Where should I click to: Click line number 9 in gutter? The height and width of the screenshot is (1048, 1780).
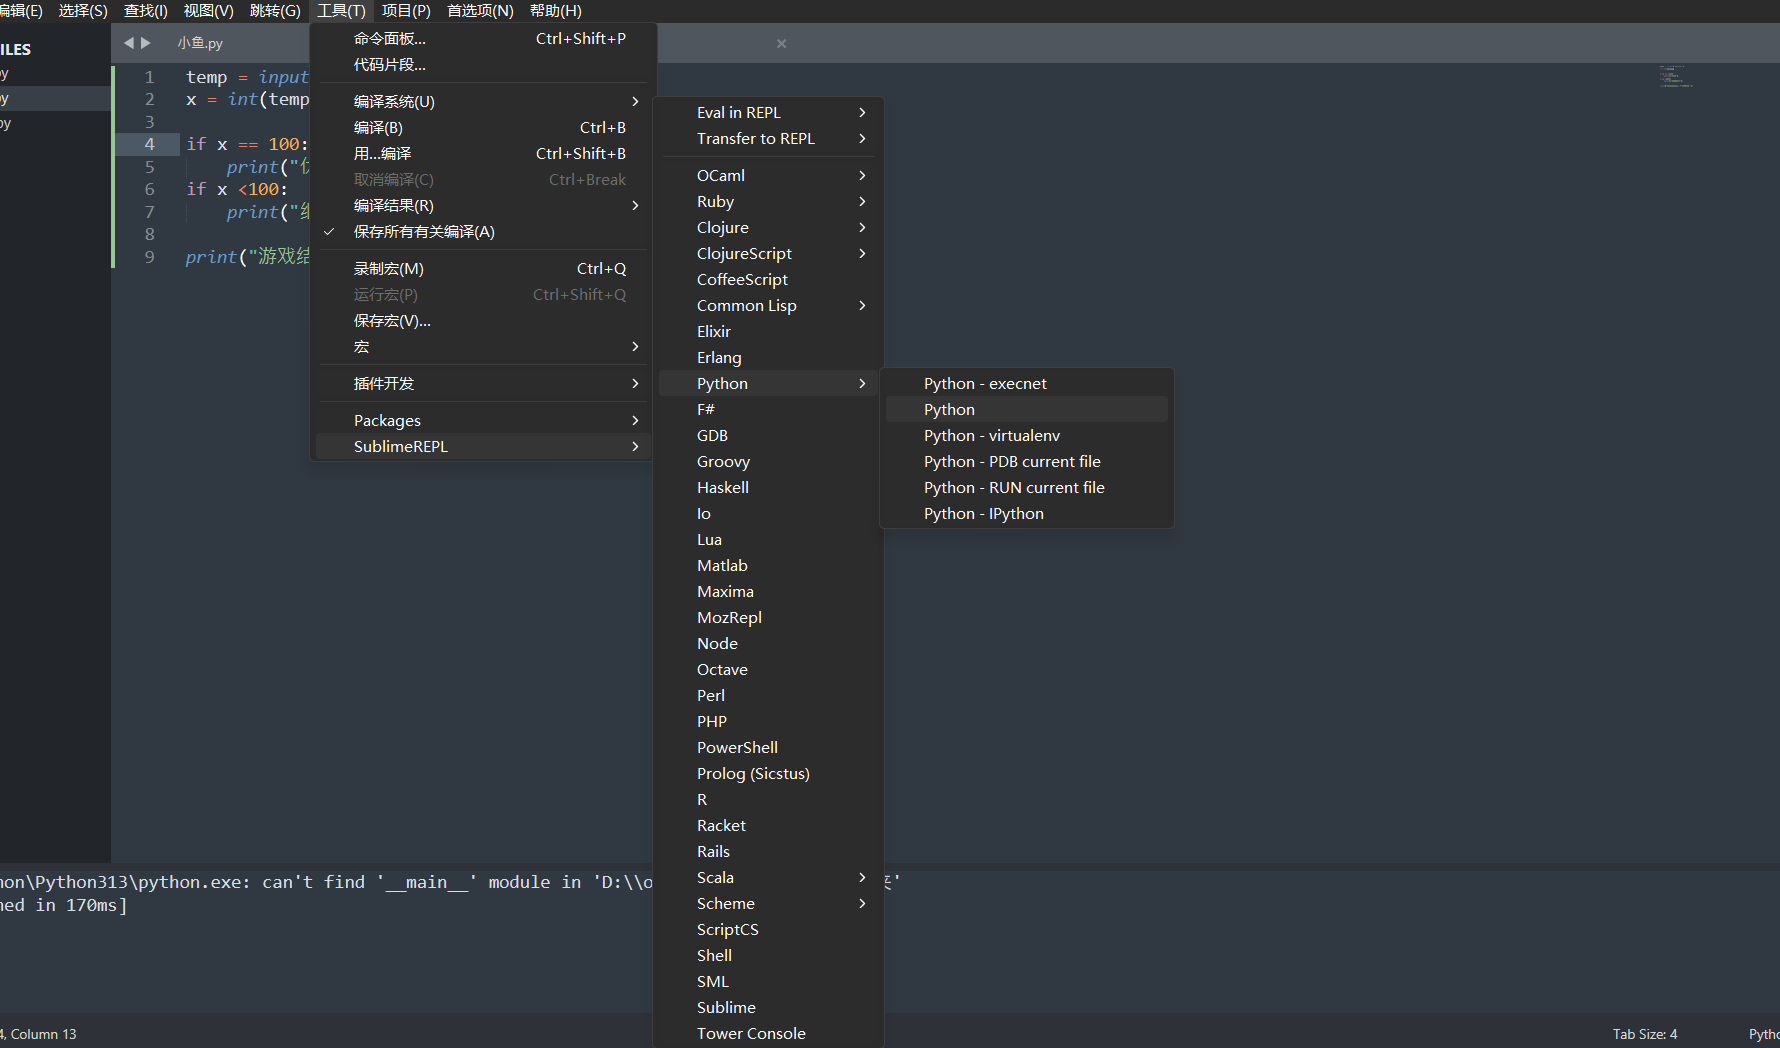point(149,257)
